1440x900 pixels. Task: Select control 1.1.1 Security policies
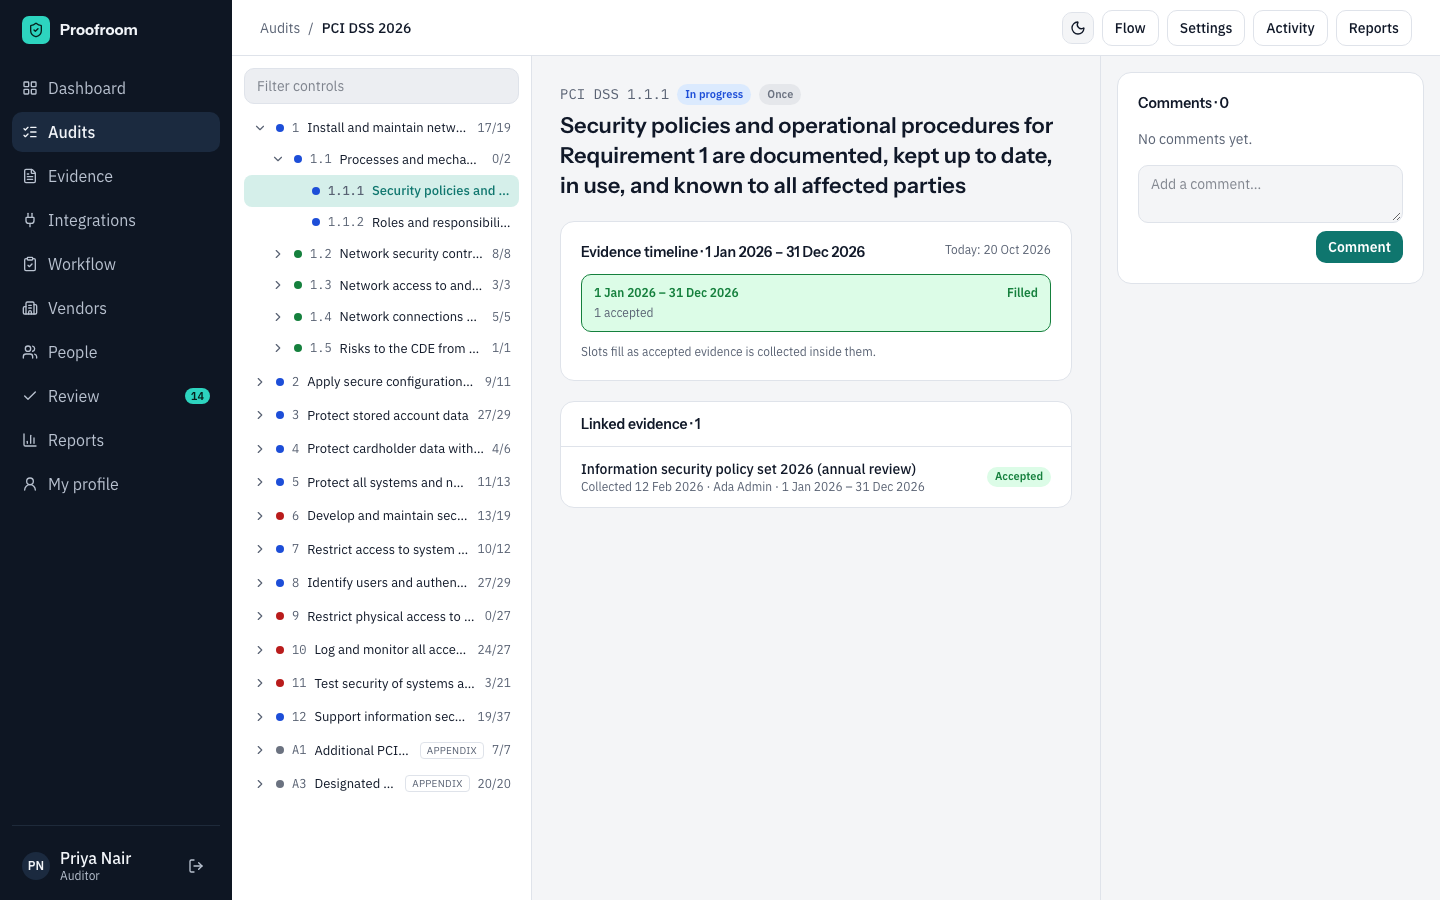[381, 191]
